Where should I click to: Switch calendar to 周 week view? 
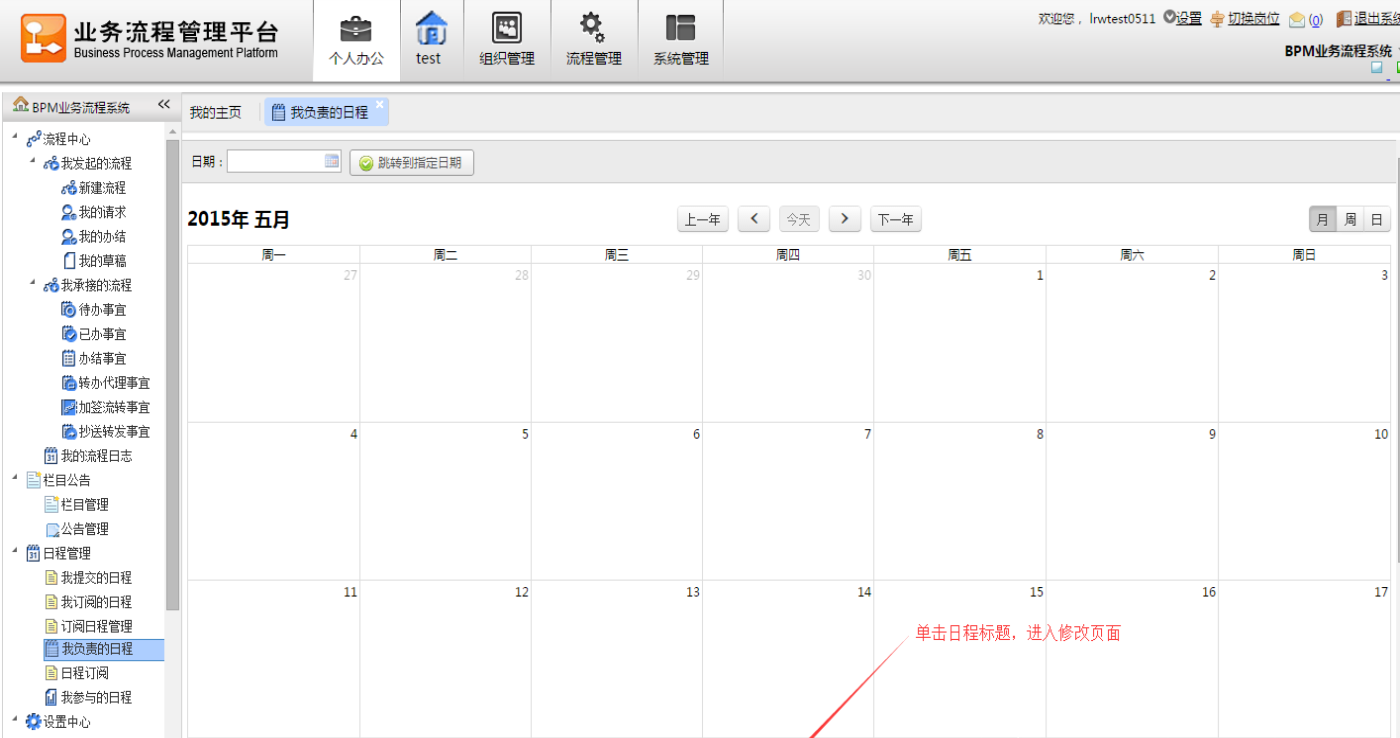(1350, 219)
